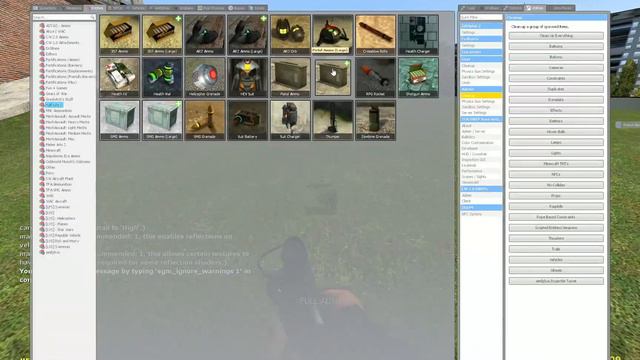Viewport: 640px width, 360px height.
Task: Clean up all Effects
Action: point(556,110)
